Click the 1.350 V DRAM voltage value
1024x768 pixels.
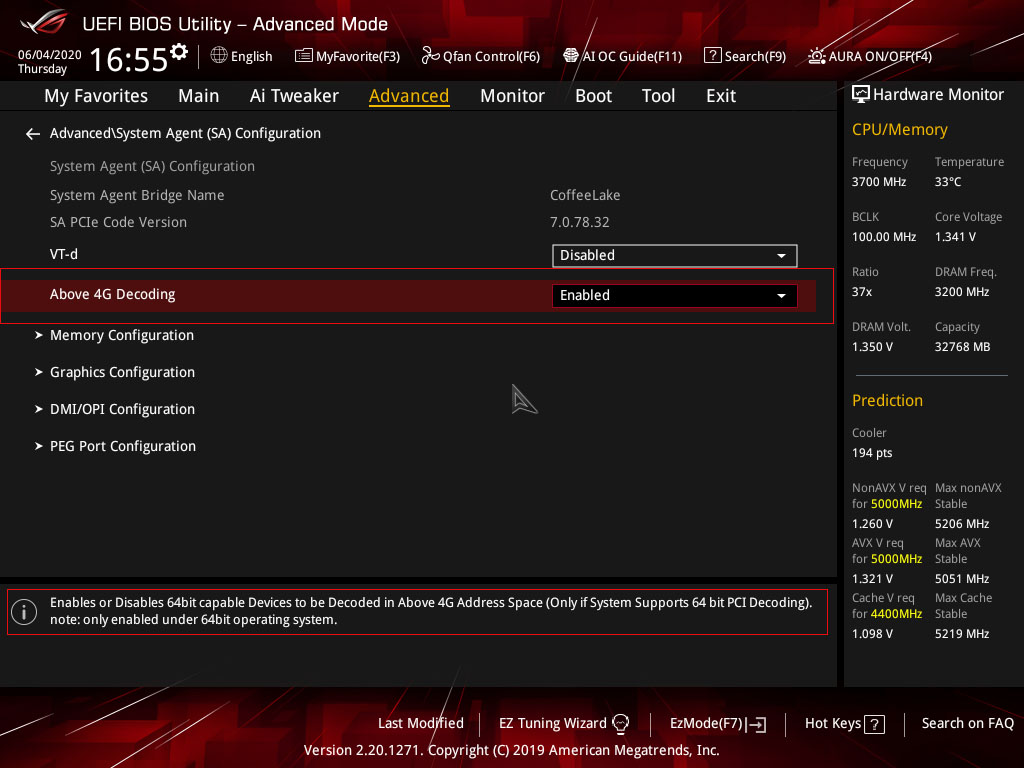[872, 347]
